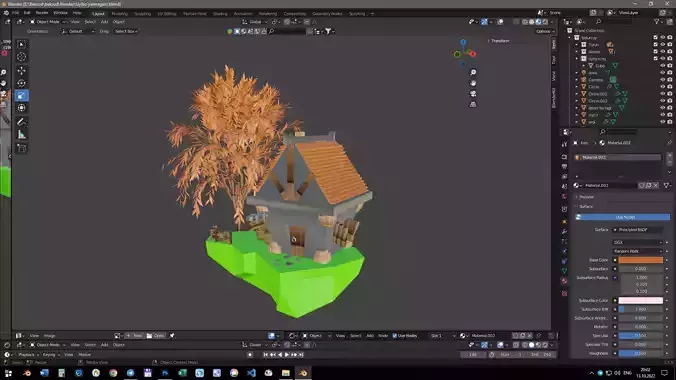Click the Windows Start button
The width and height of the screenshot is (676, 380).
[x=8, y=373]
